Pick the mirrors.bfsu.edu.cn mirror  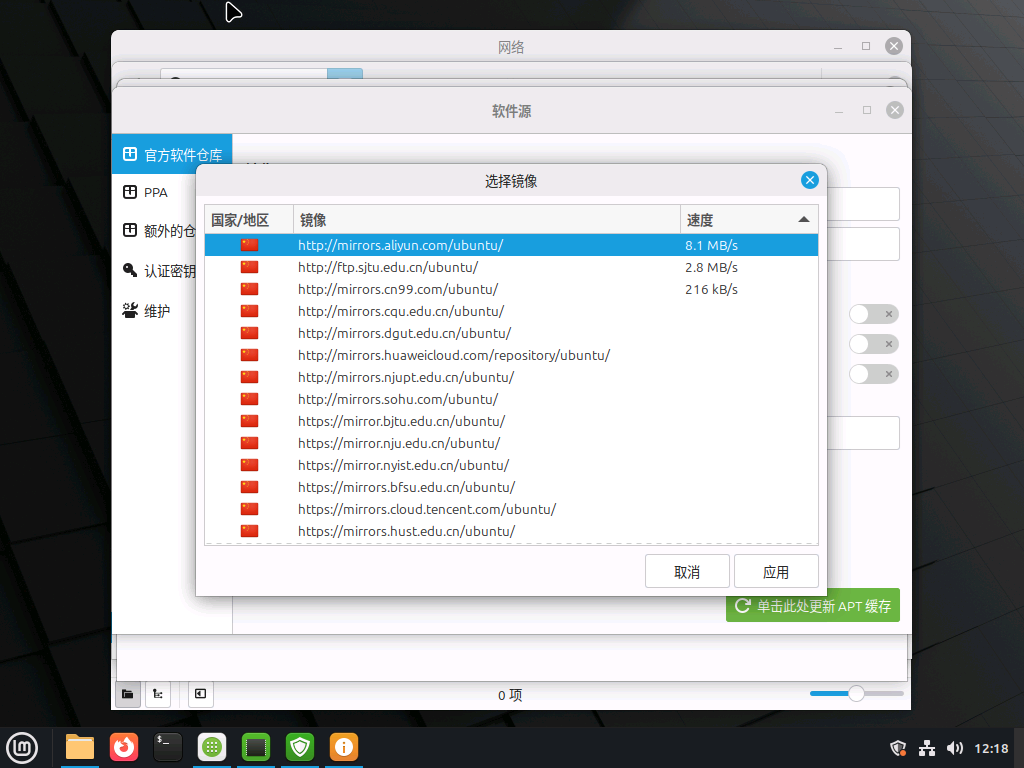pyautogui.click(x=511, y=487)
